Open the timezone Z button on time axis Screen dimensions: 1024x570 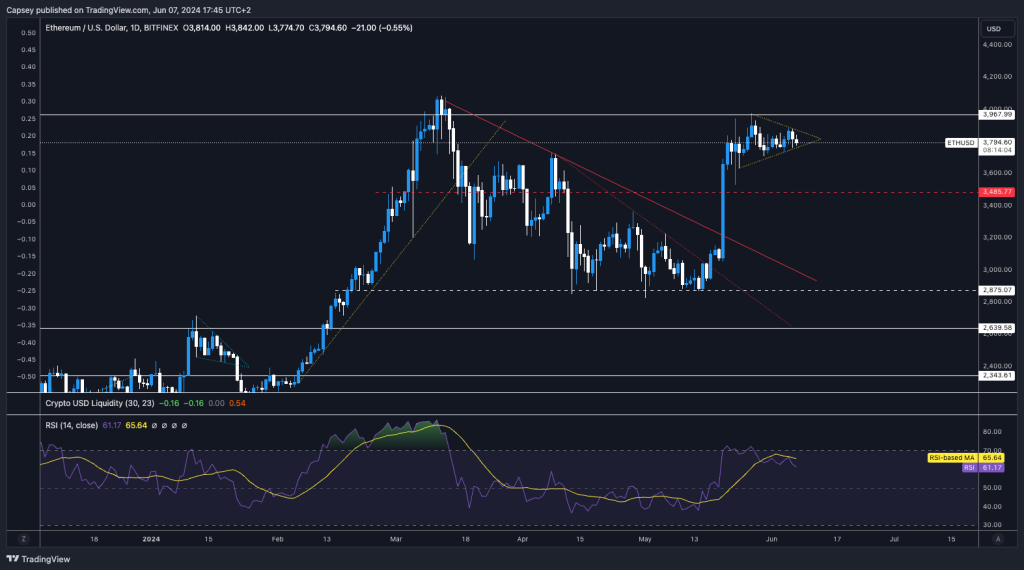[x=24, y=539]
